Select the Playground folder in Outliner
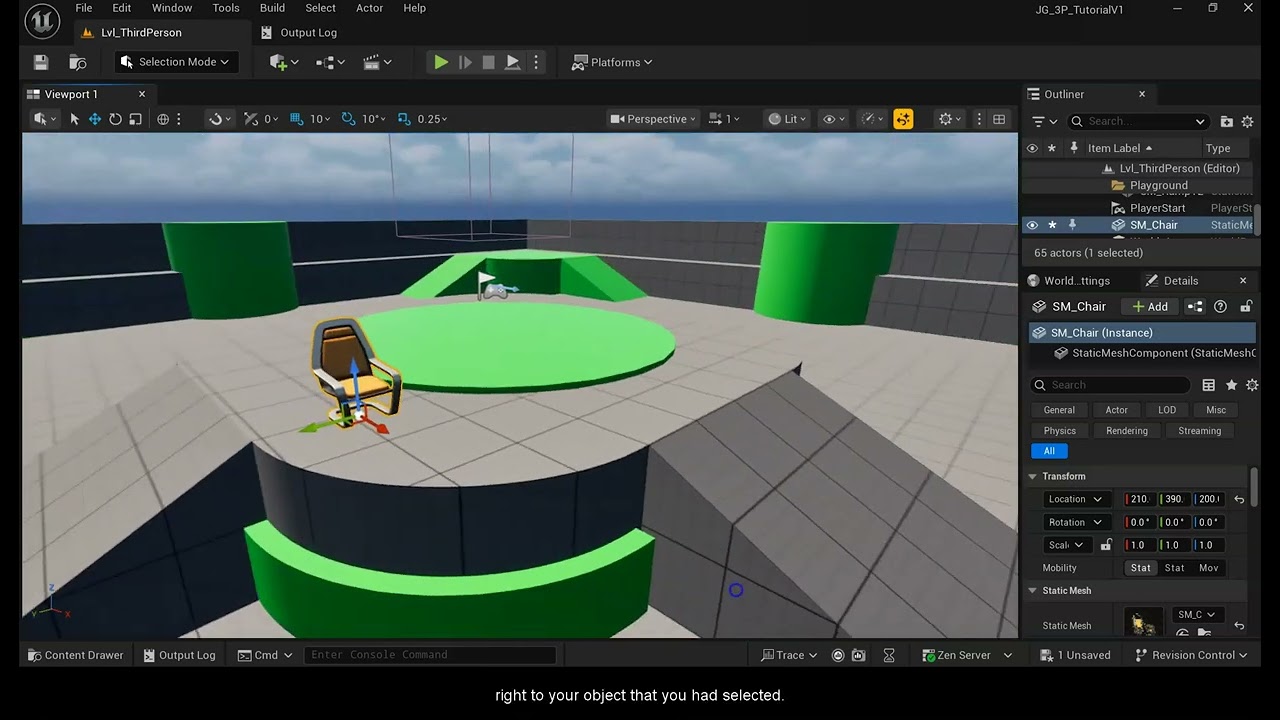Screen dimensions: 1280x720 coord(1158,186)
